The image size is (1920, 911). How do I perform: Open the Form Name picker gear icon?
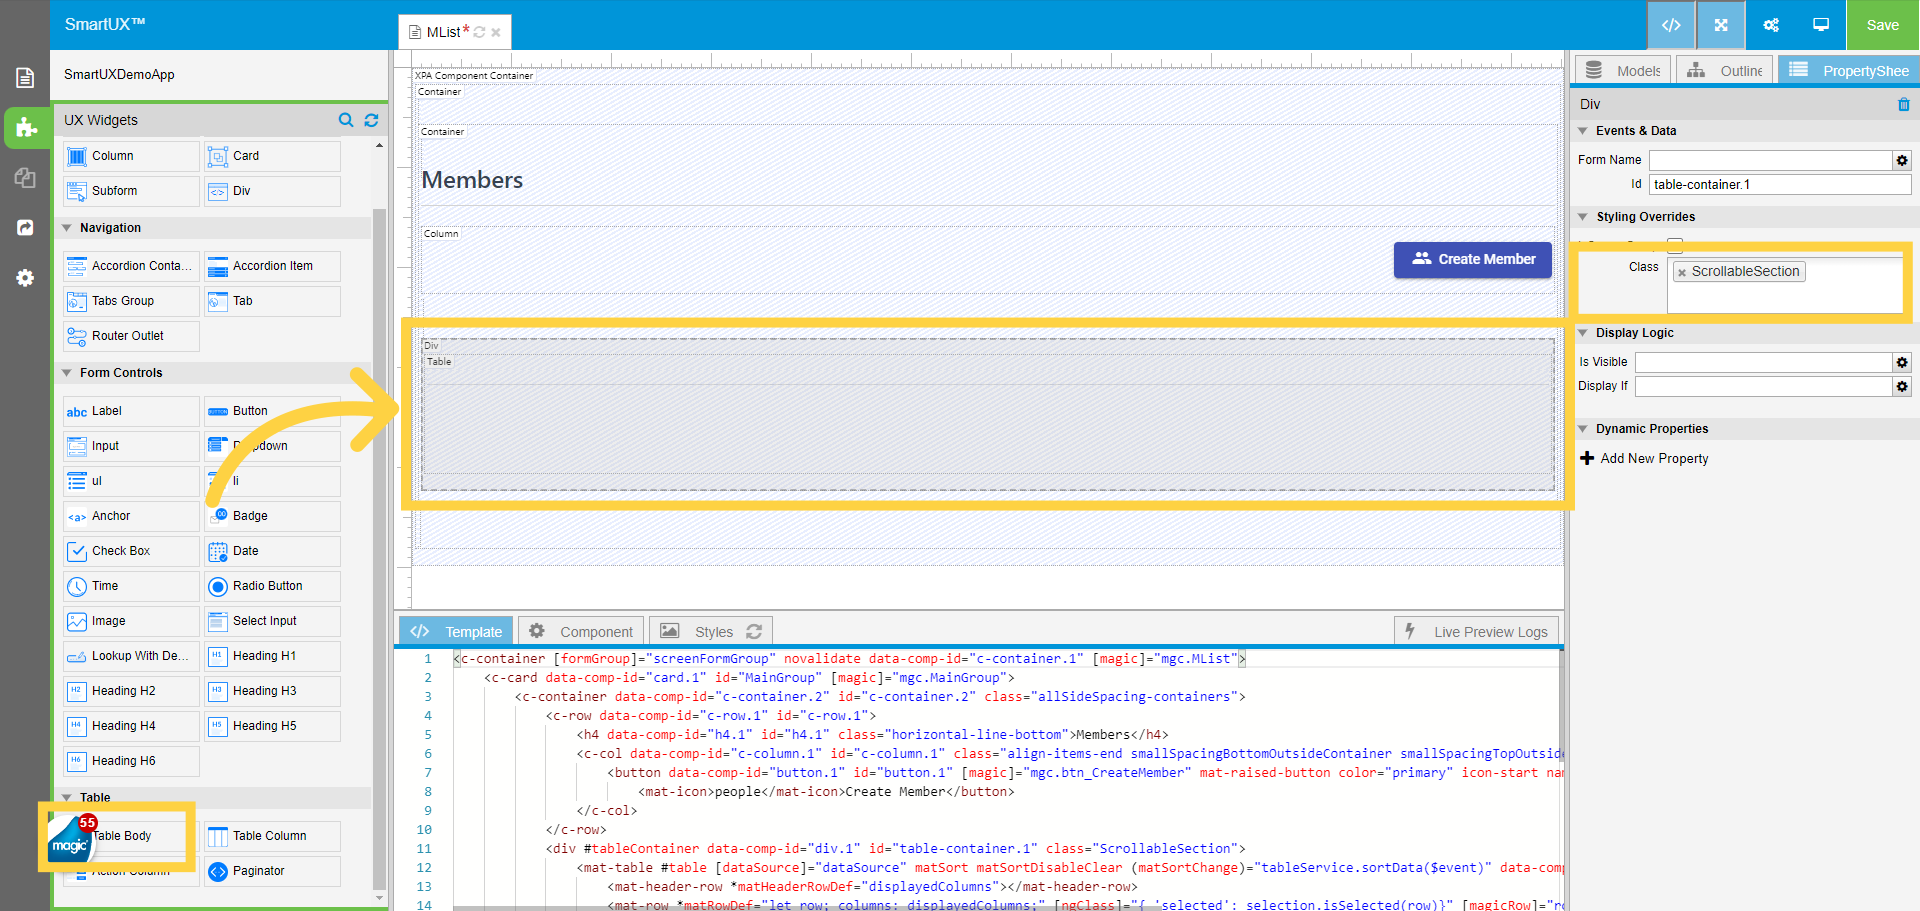(x=1901, y=160)
